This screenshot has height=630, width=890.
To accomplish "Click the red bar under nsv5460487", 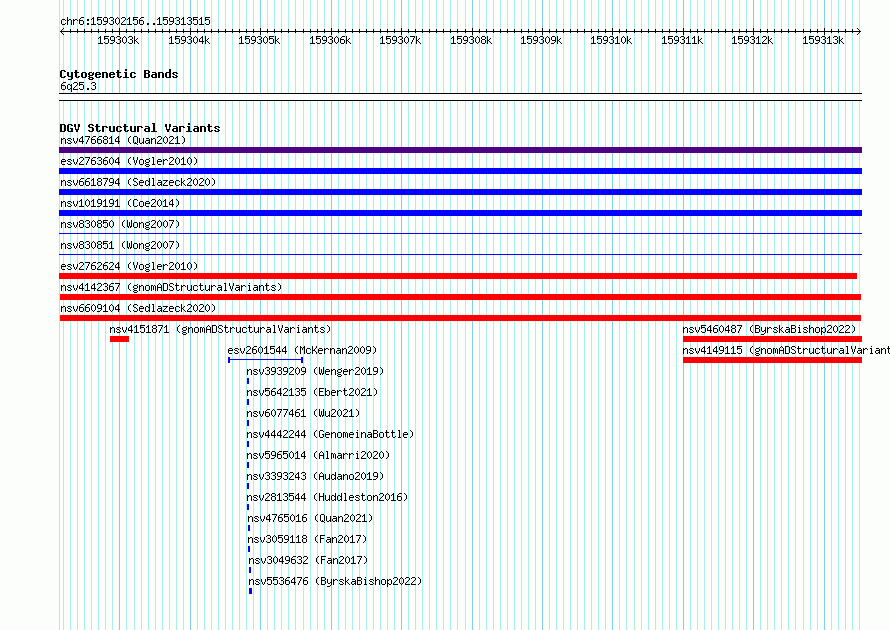I will pyautogui.click(x=773, y=339).
